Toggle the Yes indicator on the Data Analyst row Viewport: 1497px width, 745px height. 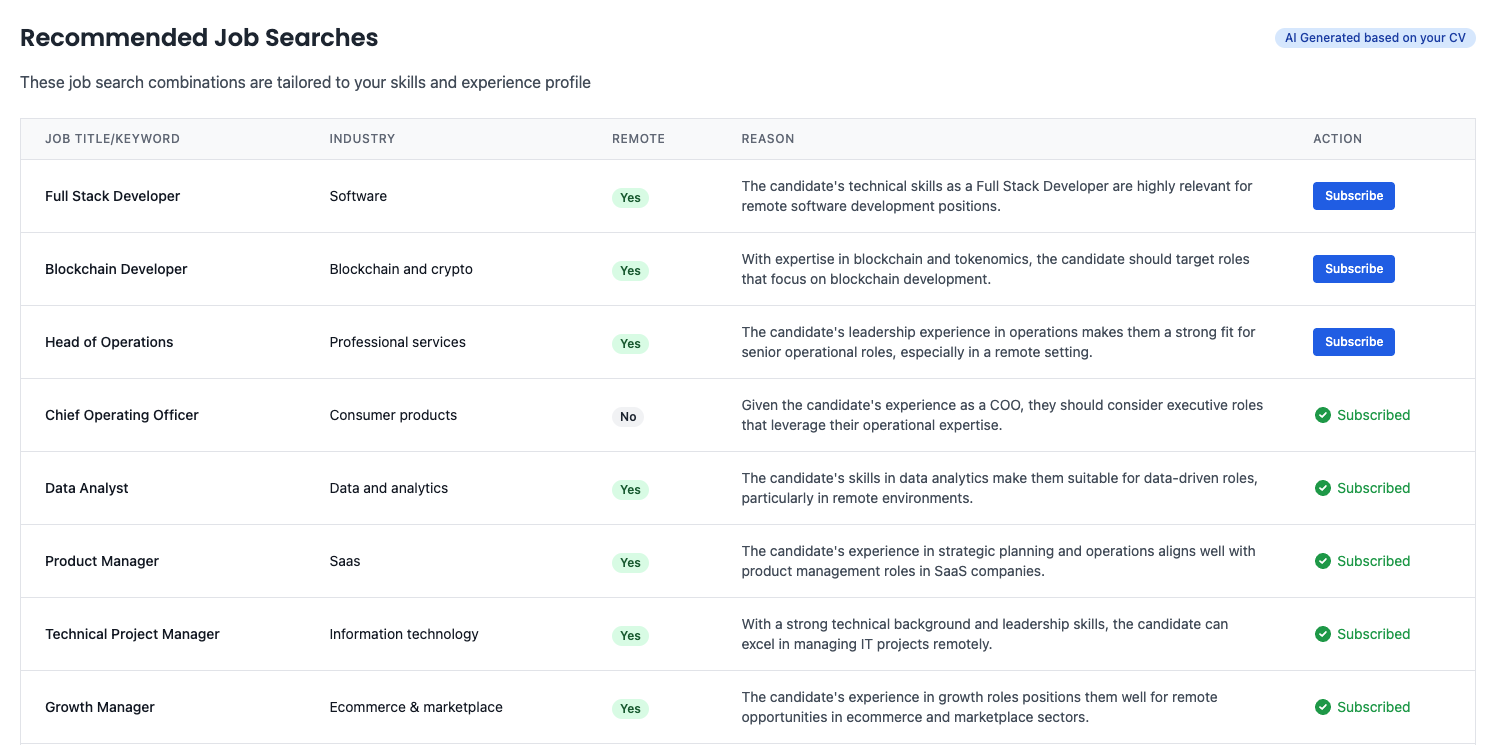[630, 490]
